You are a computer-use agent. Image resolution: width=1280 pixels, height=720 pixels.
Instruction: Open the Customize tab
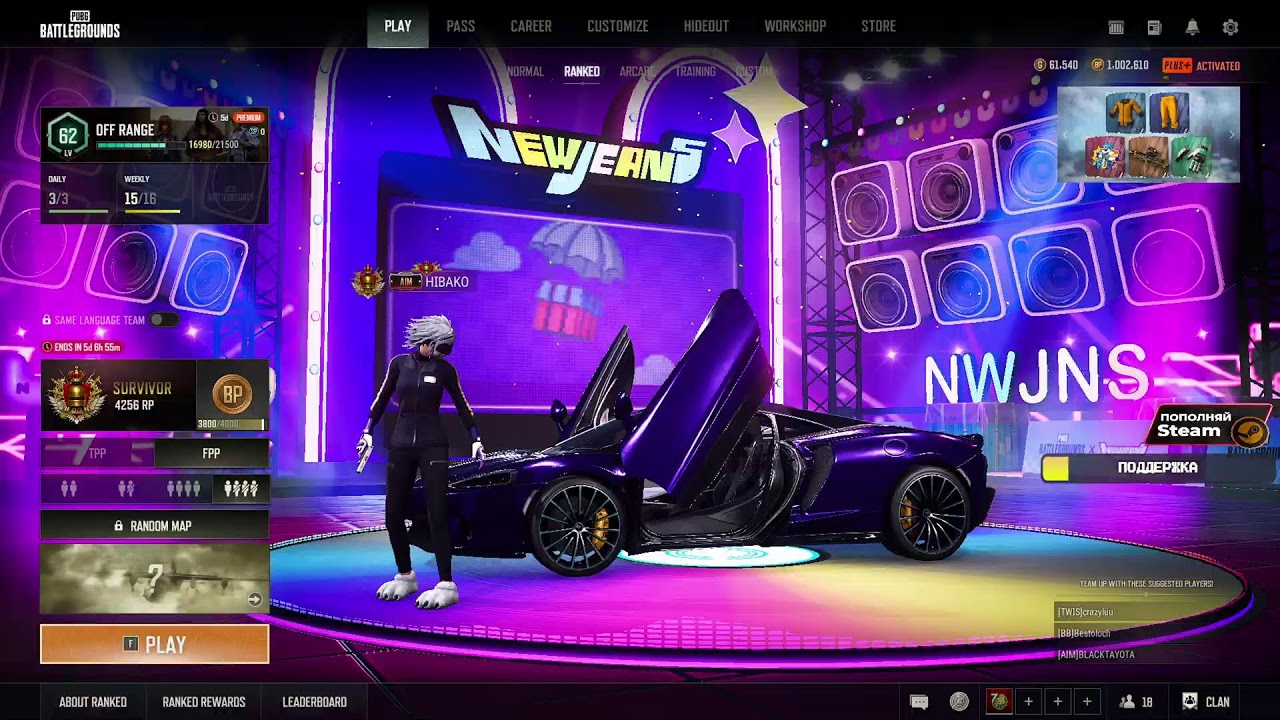click(618, 26)
